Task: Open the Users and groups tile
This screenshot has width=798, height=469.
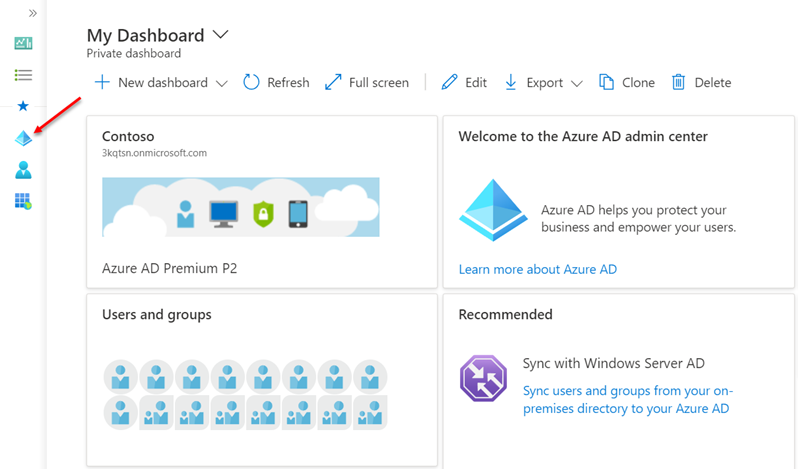Action: coord(262,380)
